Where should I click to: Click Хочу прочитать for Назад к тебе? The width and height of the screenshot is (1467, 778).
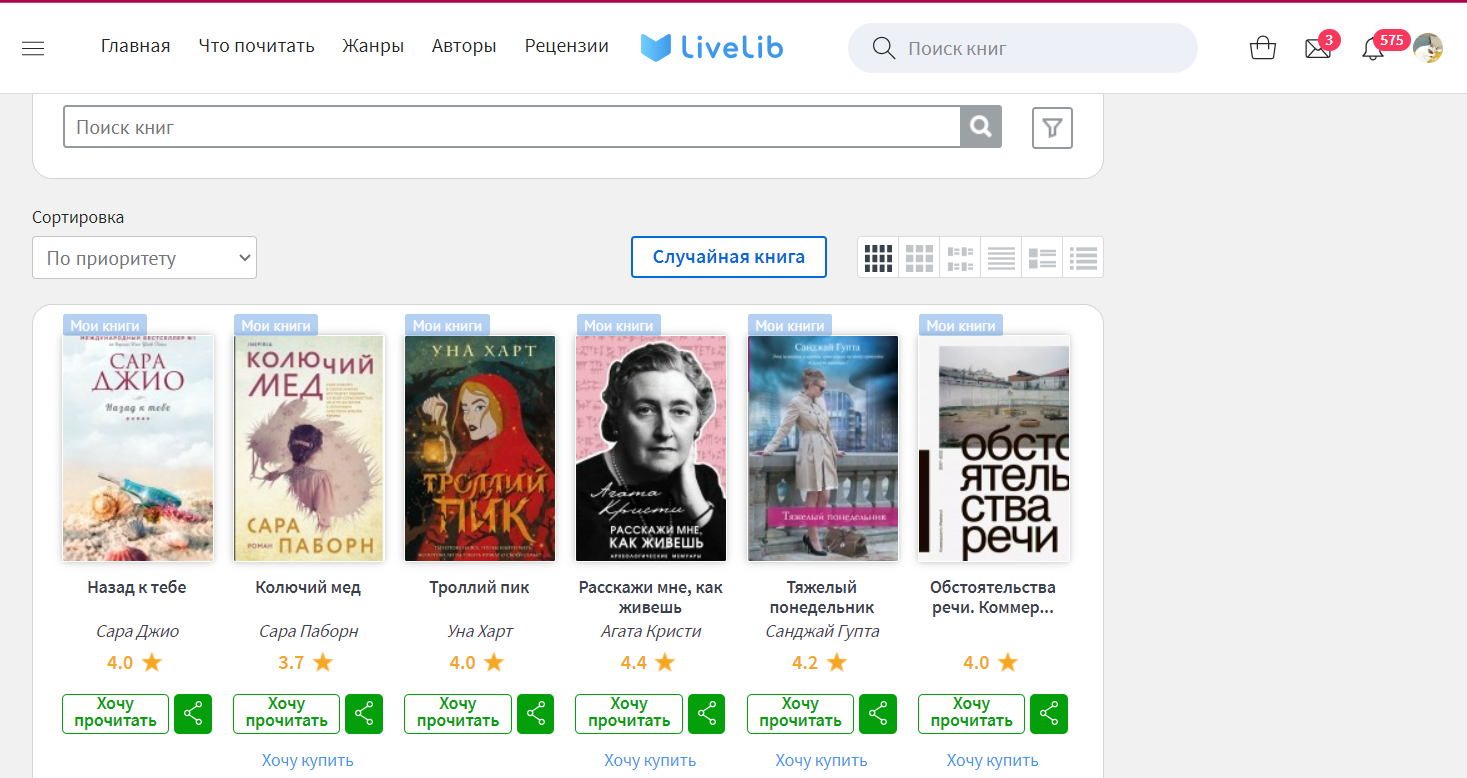(116, 714)
